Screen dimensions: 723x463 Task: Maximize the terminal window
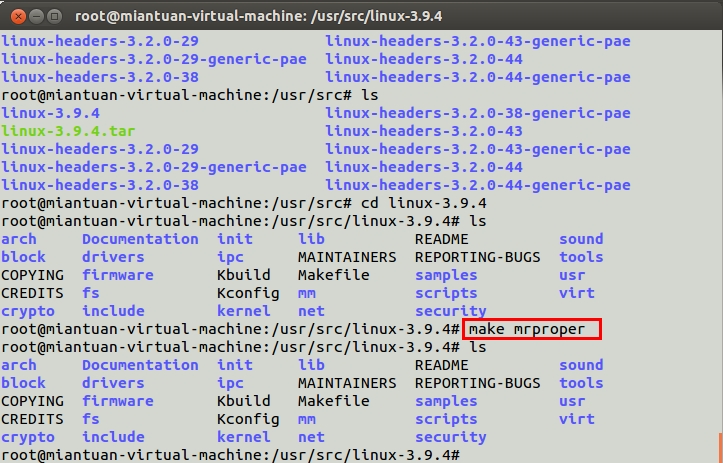point(54,17)
